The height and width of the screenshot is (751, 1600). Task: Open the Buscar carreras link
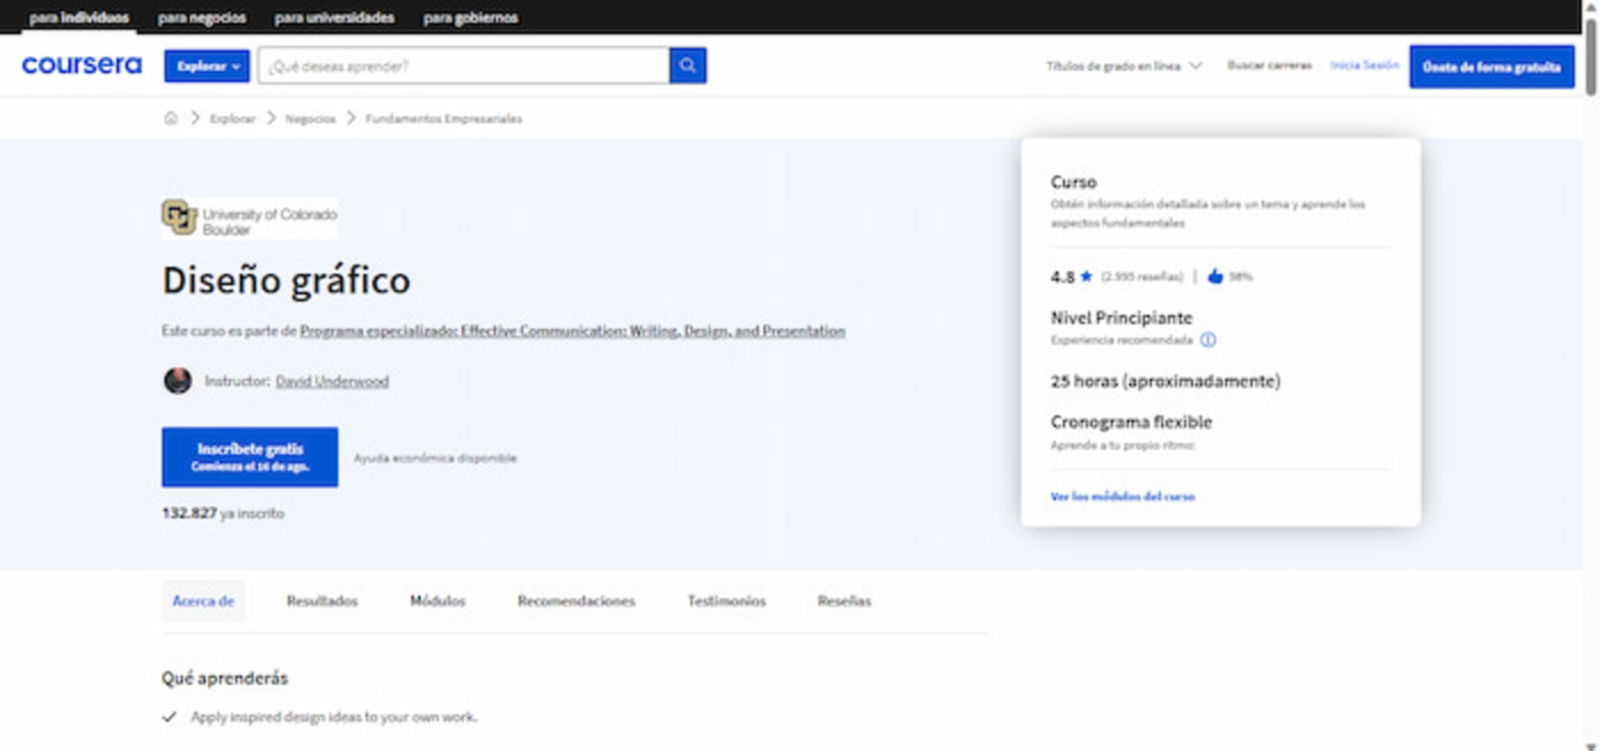tap(1269, 65)
